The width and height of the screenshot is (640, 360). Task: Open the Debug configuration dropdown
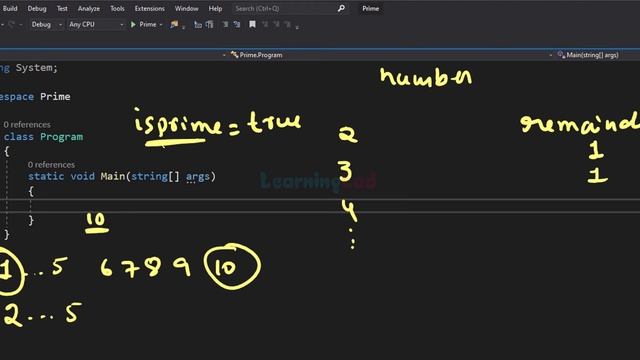[x=46, y=24]
